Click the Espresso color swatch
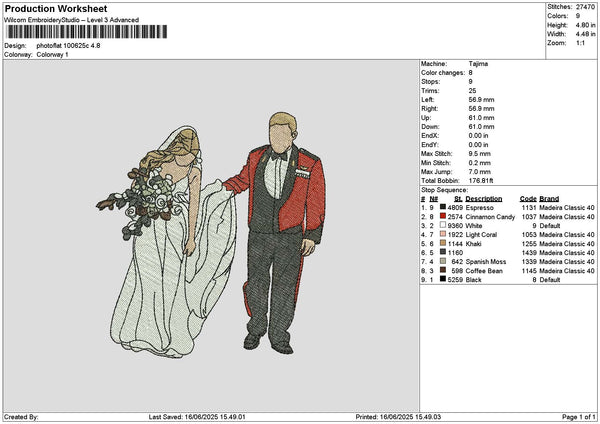The width and height of the screenshot is (600, 424). tap(443, 207)
